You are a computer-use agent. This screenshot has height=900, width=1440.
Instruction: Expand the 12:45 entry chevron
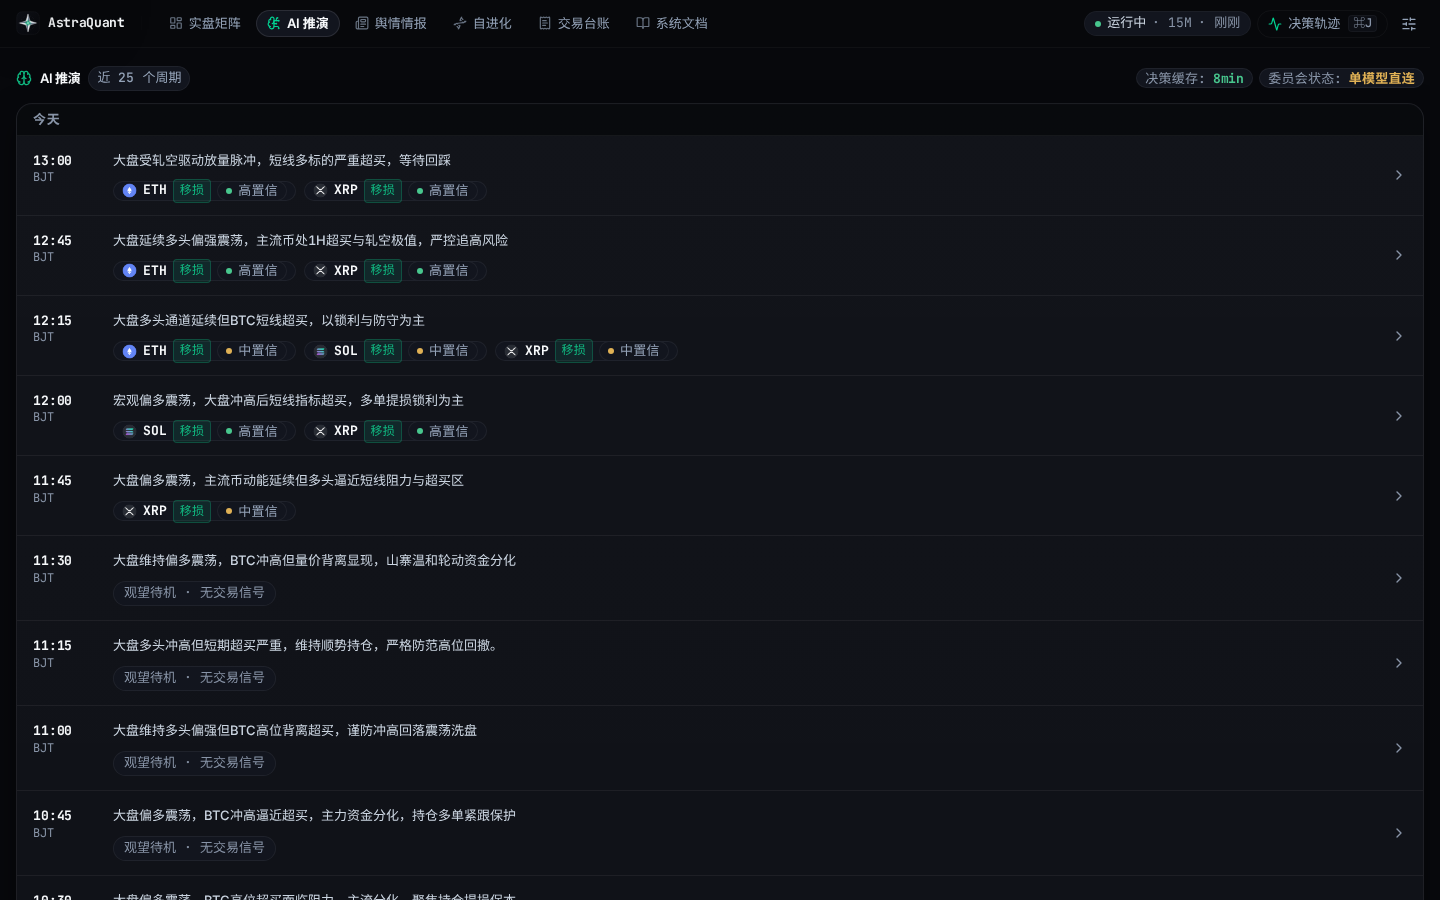pos(1399,255)
